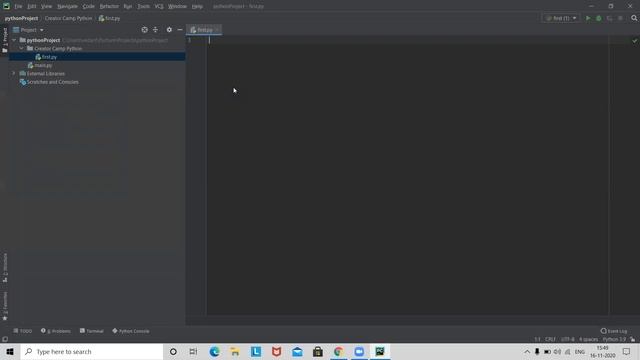Open the Code menu
The image size is (640, 360).
pyautogui.click(x=89, y=6)
